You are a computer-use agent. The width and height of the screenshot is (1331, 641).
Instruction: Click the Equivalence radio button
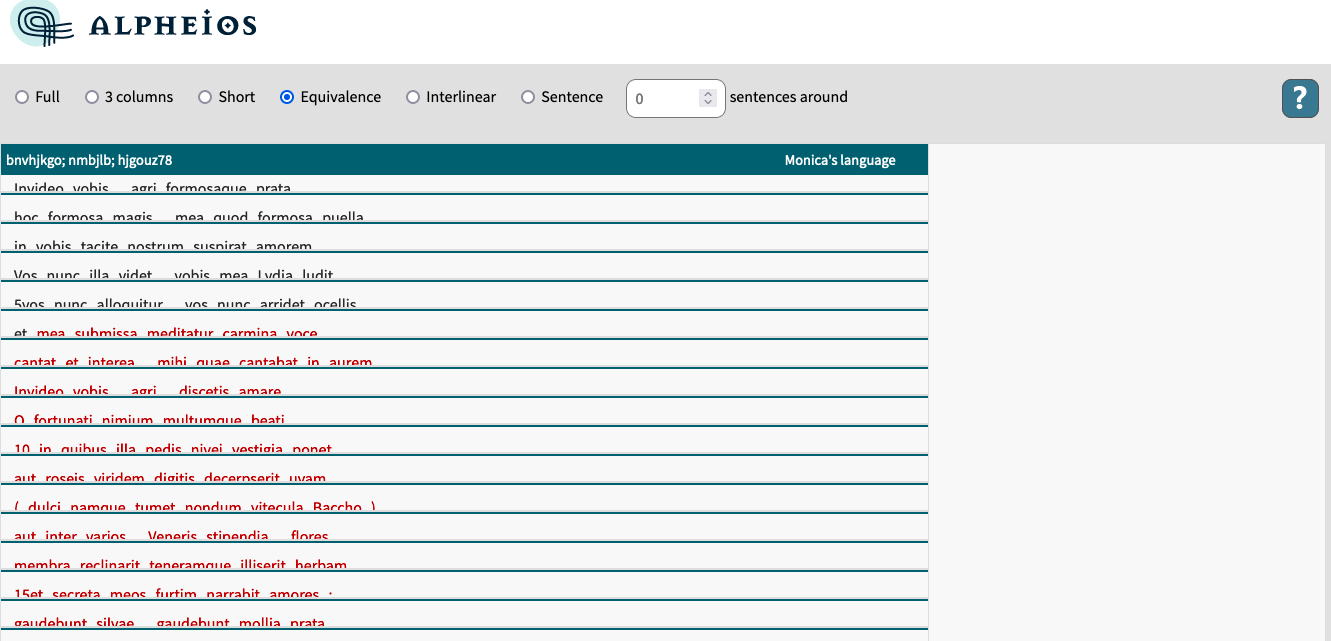287,97
